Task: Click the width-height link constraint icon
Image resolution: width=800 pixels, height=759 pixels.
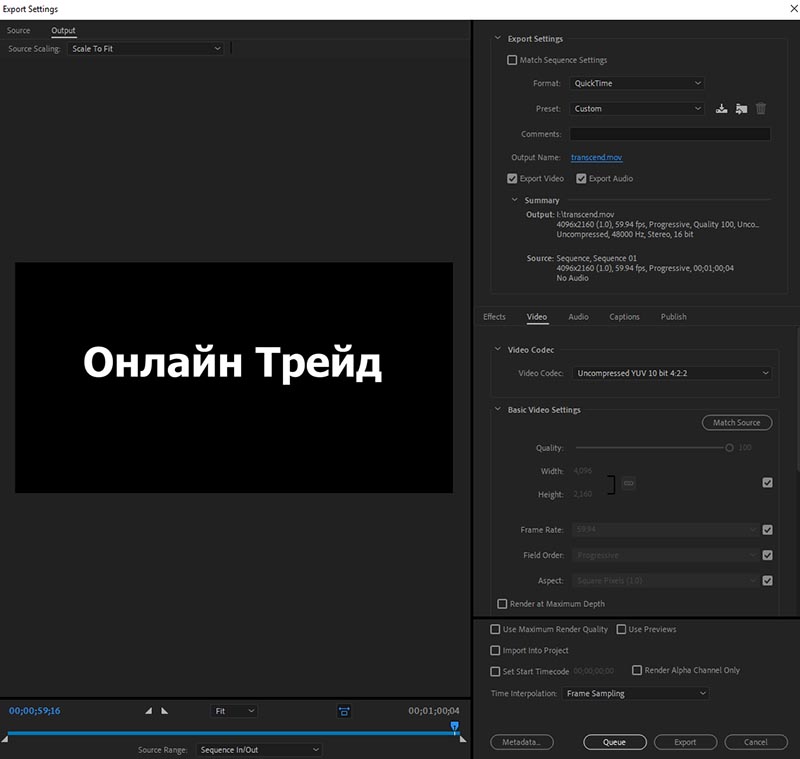Action: (x=629, y=483)
